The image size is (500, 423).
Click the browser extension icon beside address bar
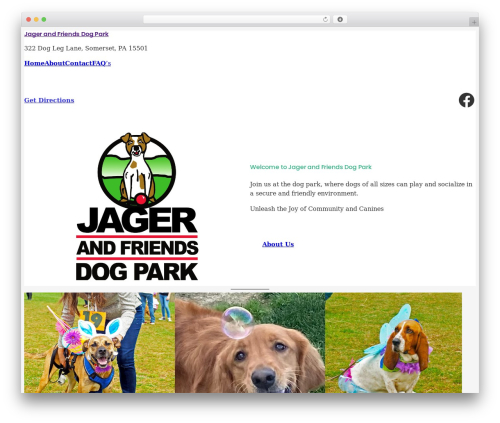pyautogui.click(x=340, y=20)
